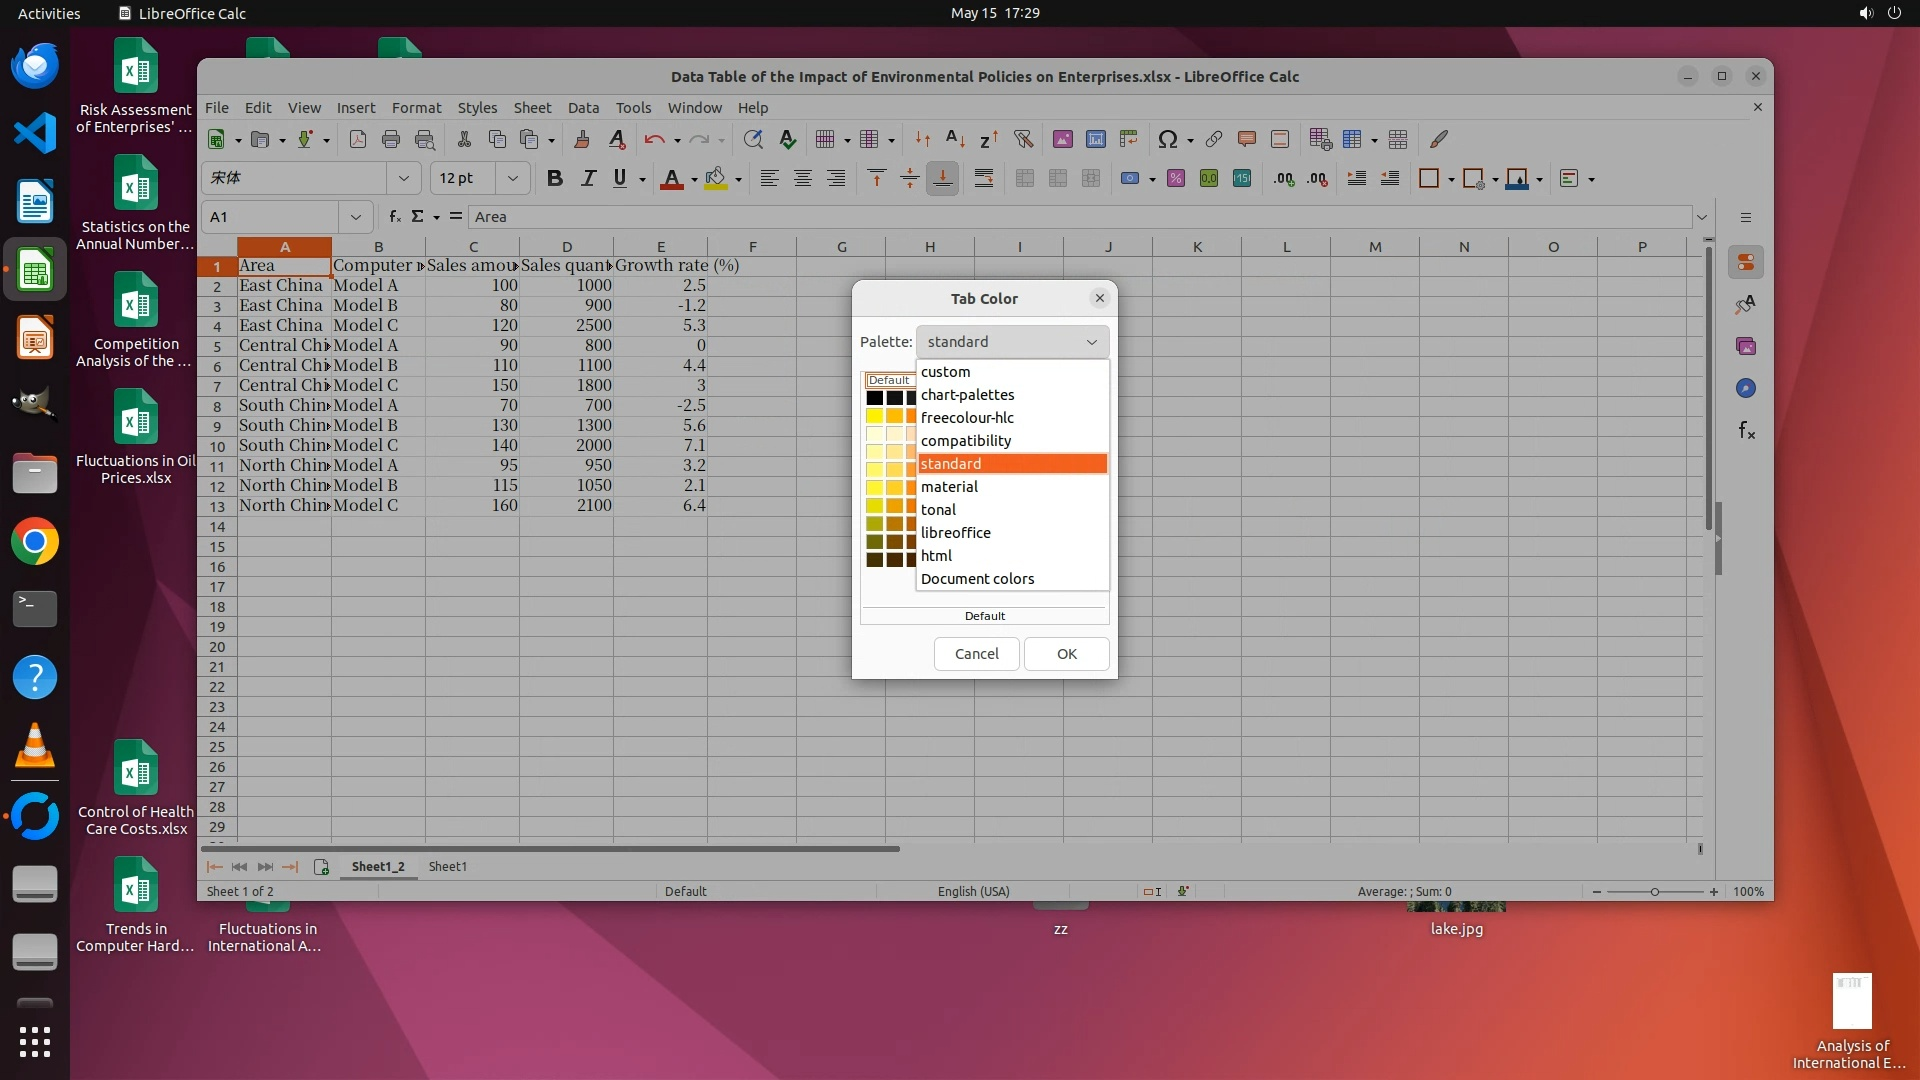Image resolution: width=1920 pixels, height=1080 pixels.
Task: Switch to the Sheet1 tab
Action: (447, 867)
